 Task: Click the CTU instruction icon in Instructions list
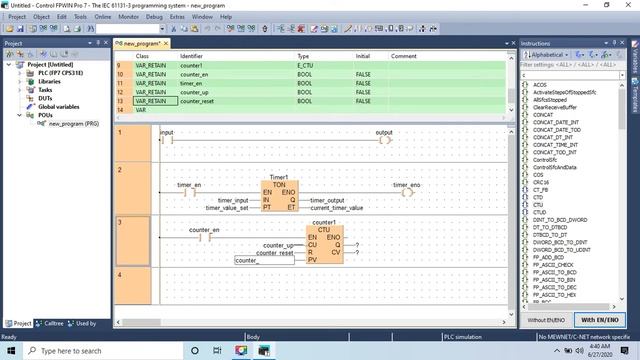[x=525, y=205]
